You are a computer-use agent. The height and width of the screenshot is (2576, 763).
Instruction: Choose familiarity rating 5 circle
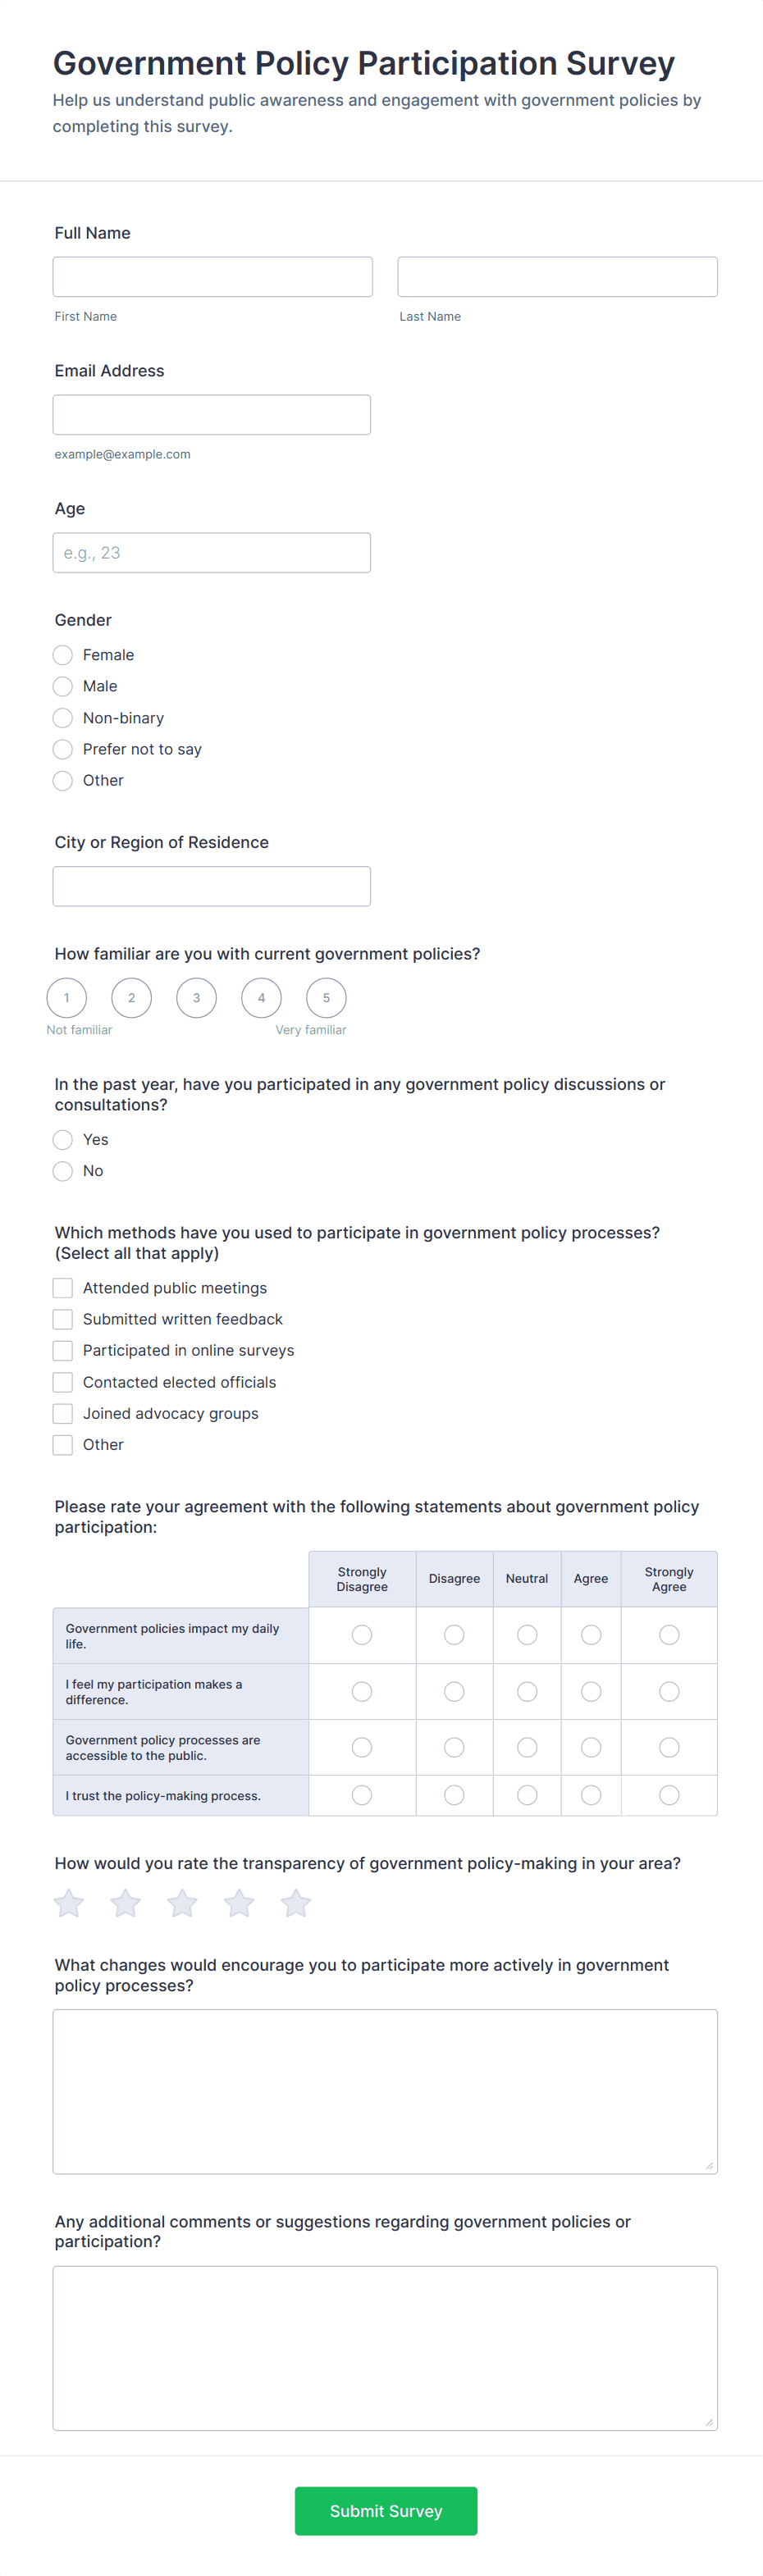point(326,998)
